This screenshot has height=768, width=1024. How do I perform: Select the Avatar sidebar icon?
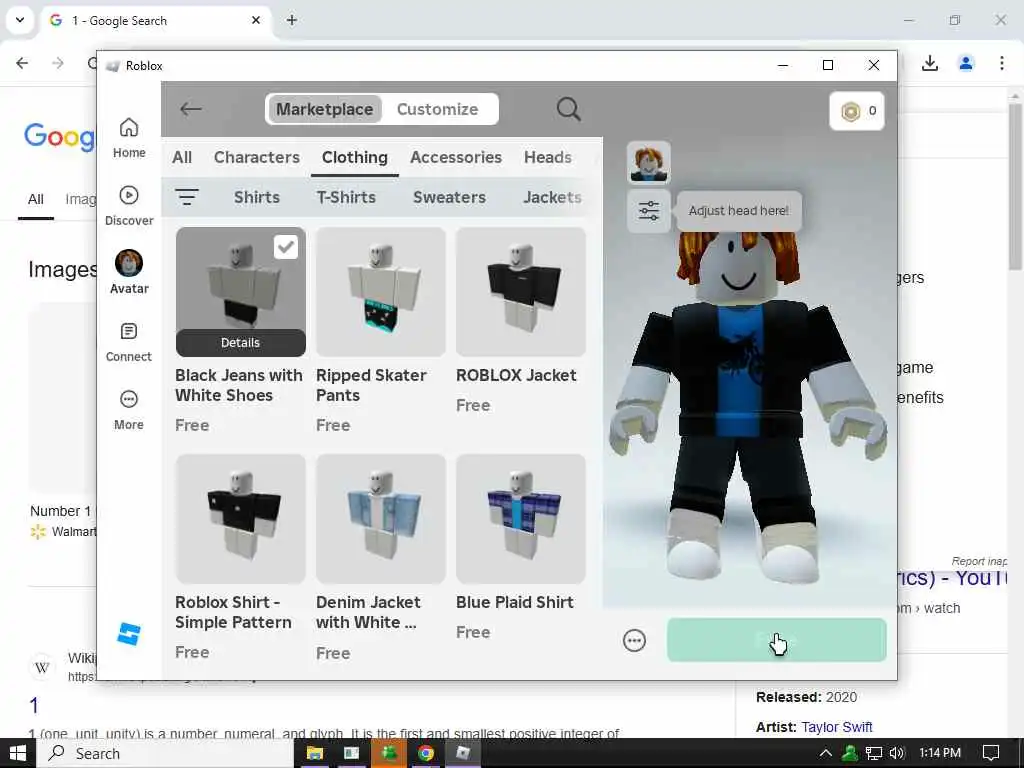tap(129, 272)
